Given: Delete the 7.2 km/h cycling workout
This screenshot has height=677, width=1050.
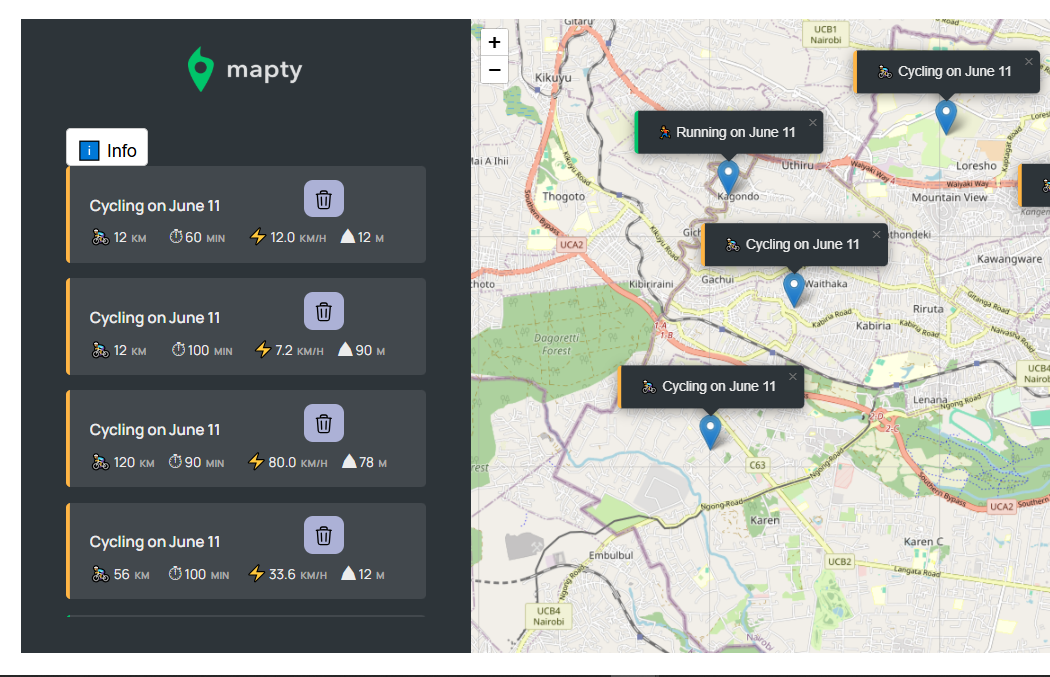Looking at the screenshot, I should (323, 311).
